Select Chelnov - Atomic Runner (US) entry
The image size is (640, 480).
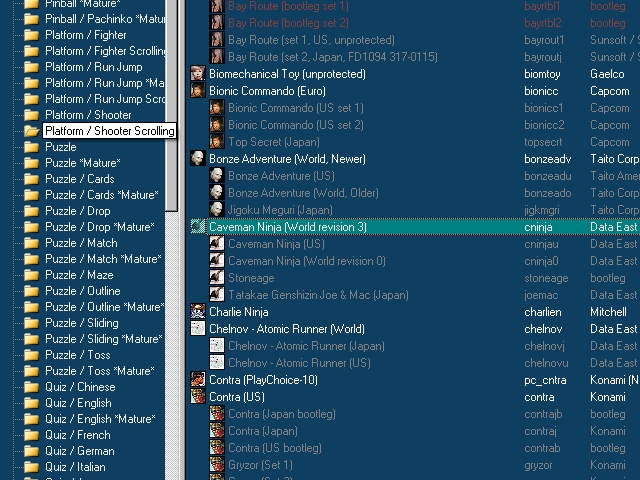pyautogui.click(x=299, y=363)
